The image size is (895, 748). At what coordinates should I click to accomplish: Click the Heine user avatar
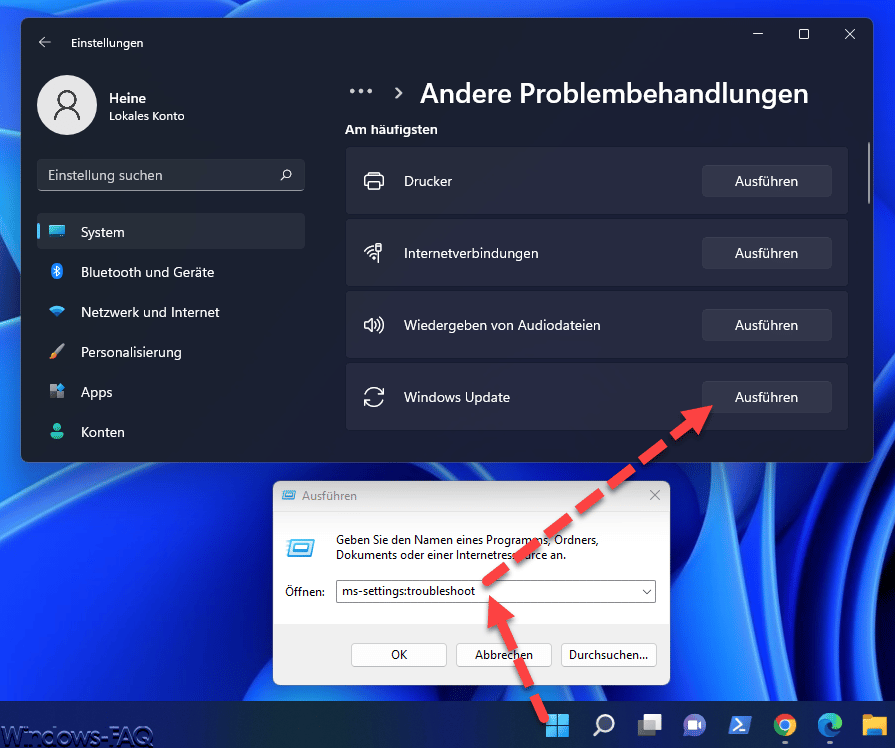coord(67,105)
